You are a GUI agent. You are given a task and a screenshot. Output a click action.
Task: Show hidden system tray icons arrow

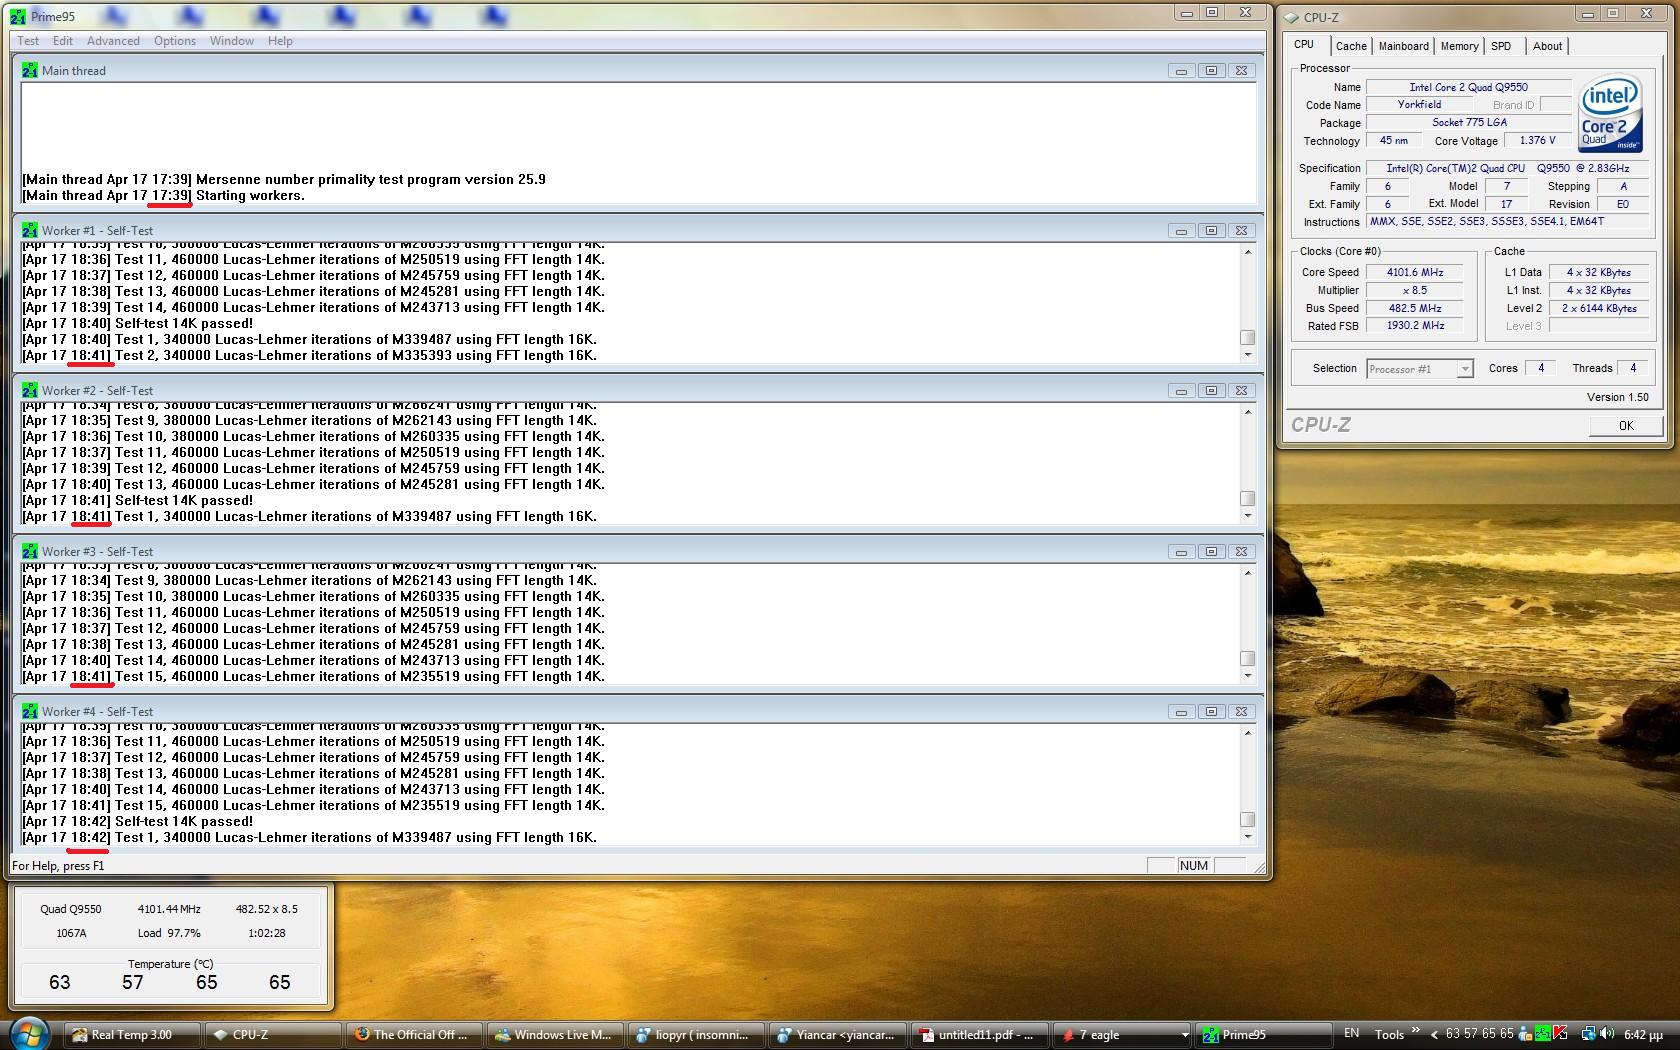point(1434,1035)
